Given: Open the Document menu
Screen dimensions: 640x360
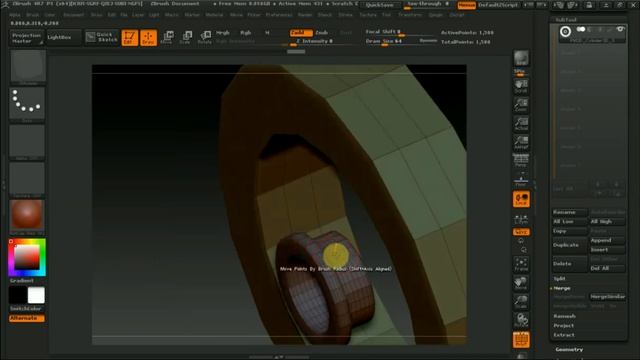Looking at the screenshot, I should [73, 15].
